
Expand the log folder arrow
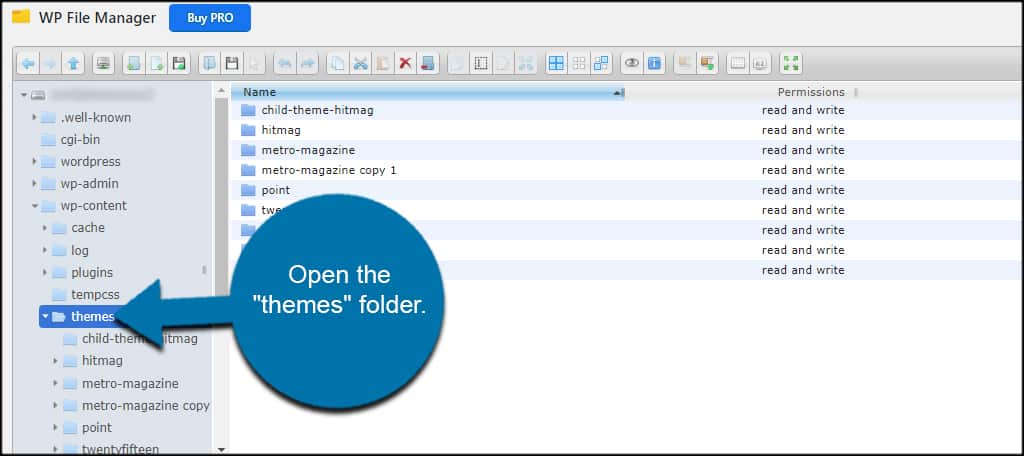point(45,250)
